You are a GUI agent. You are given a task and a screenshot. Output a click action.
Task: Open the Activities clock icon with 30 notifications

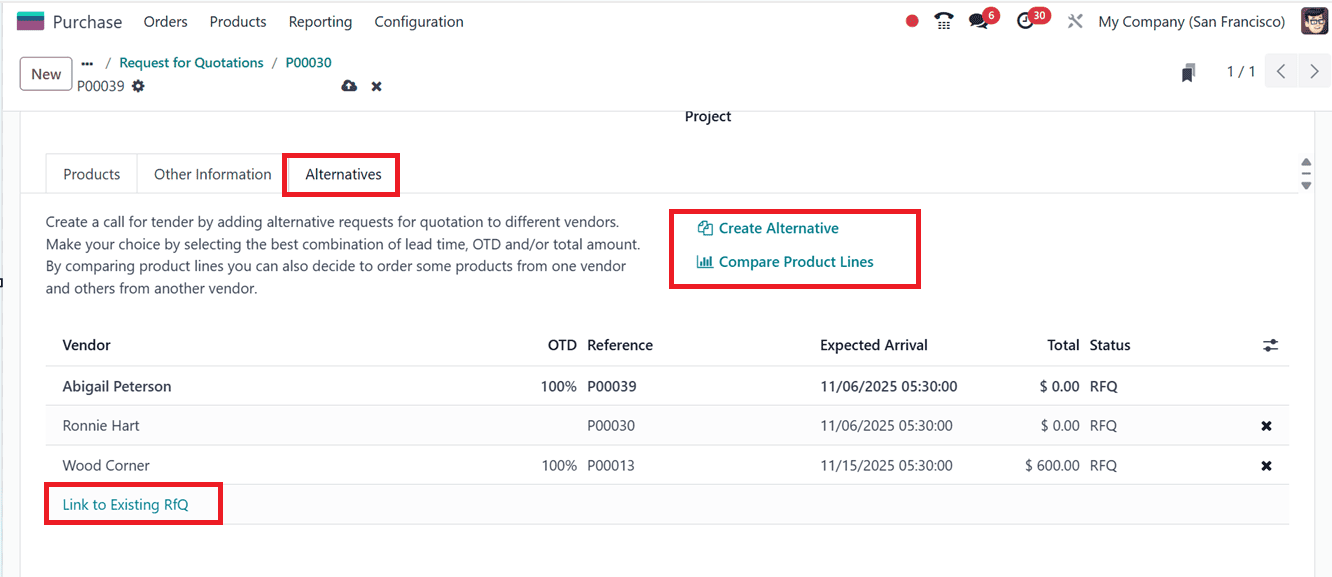1026,20
